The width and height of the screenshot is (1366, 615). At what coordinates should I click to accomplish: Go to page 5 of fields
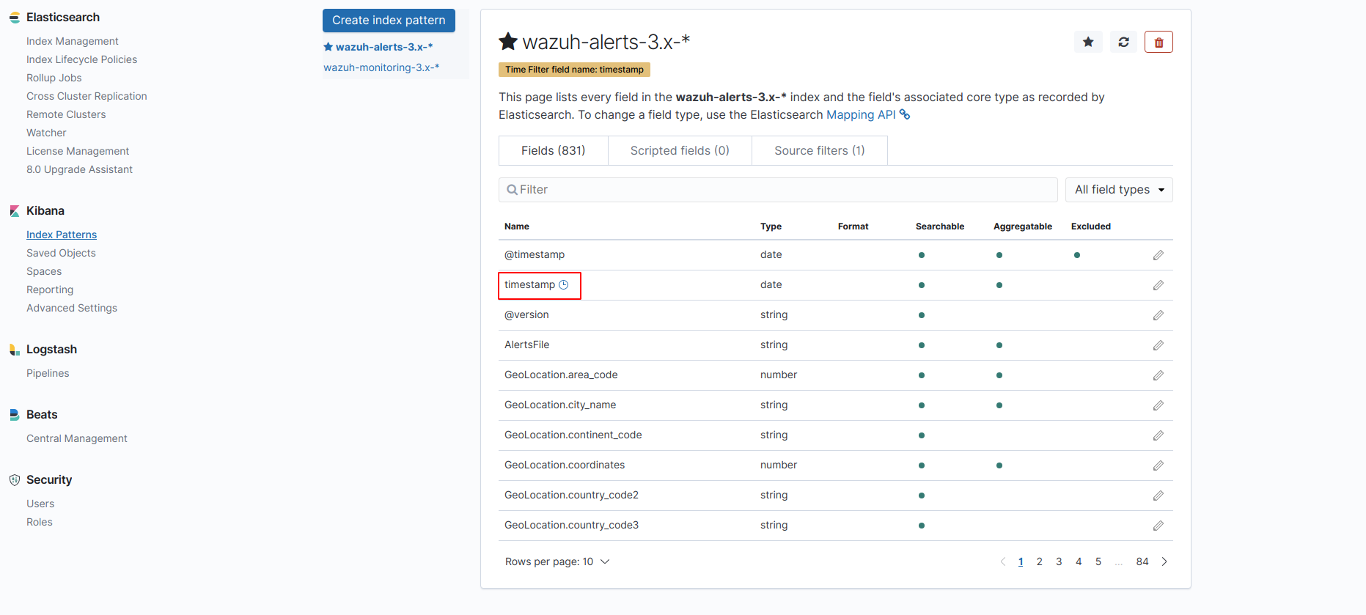tap(1098, 562)
